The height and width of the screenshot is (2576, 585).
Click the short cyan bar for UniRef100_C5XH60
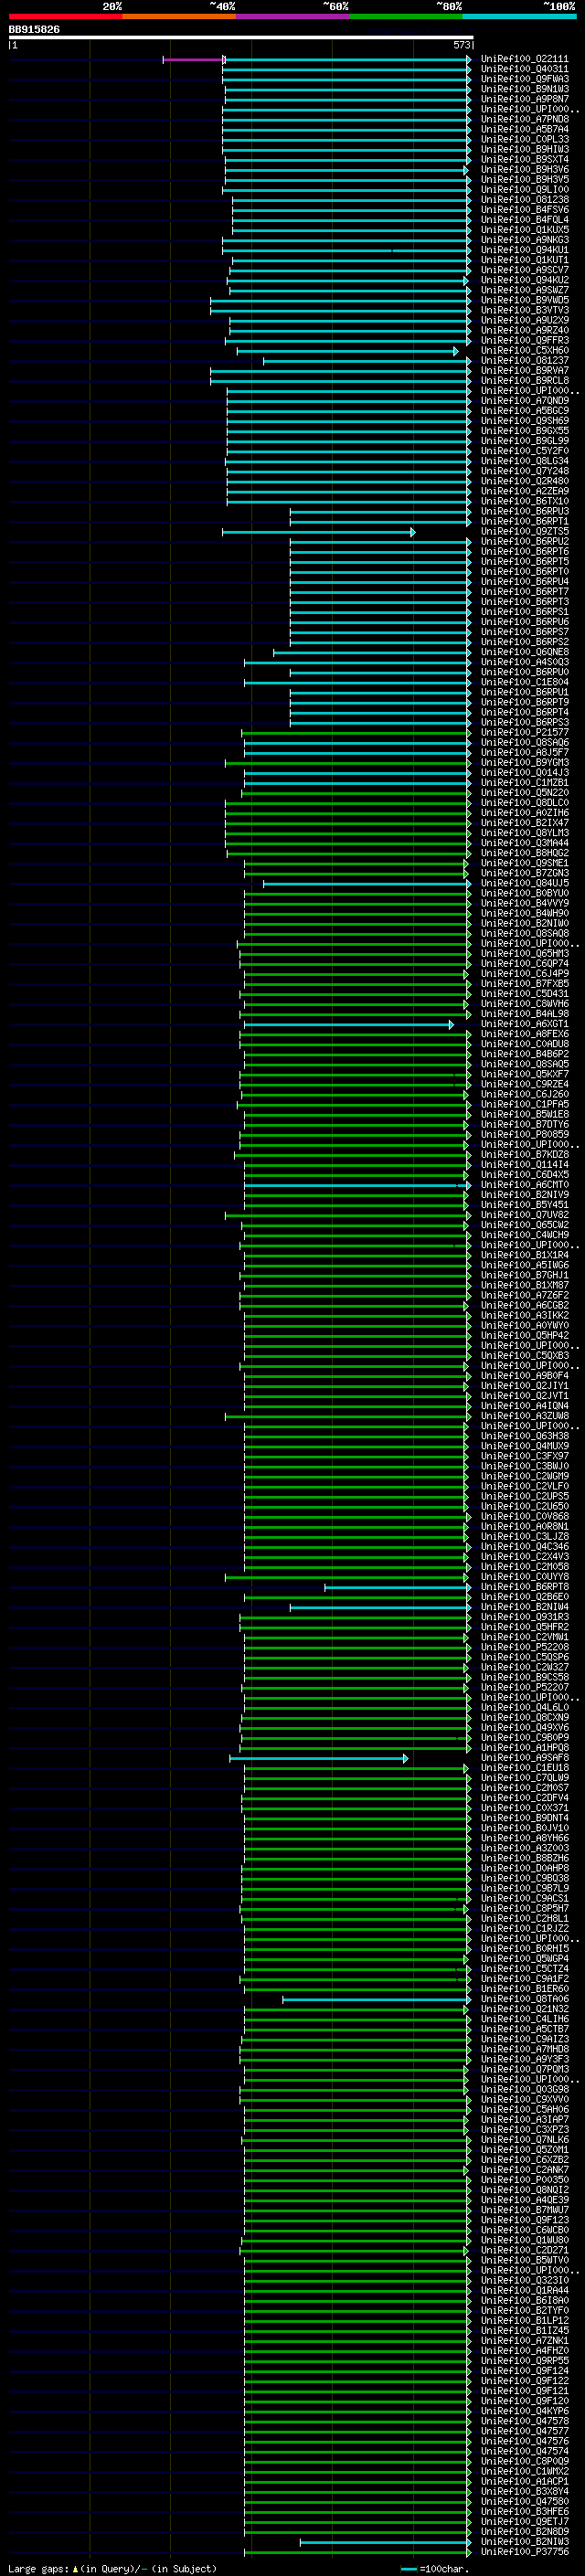(x=347, y=351)
